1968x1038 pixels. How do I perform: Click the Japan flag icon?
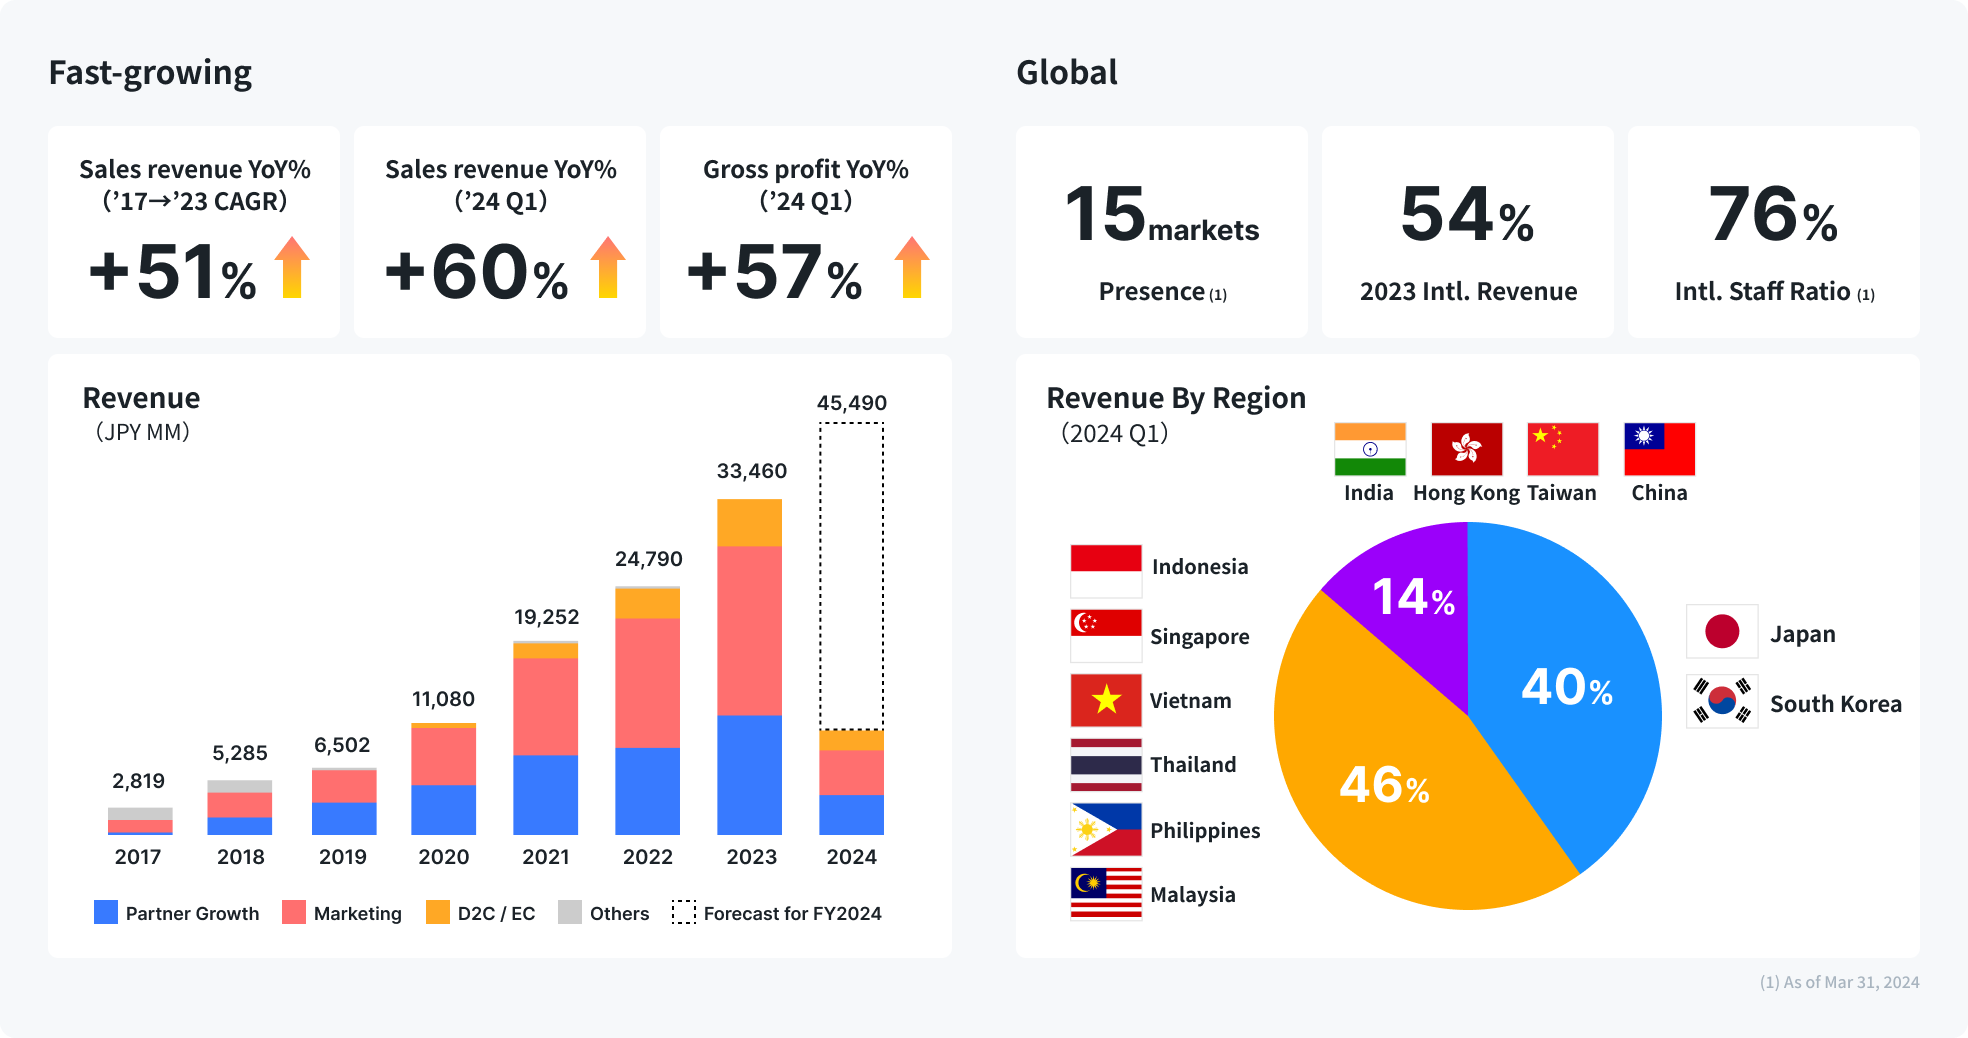pos(1721,631)
